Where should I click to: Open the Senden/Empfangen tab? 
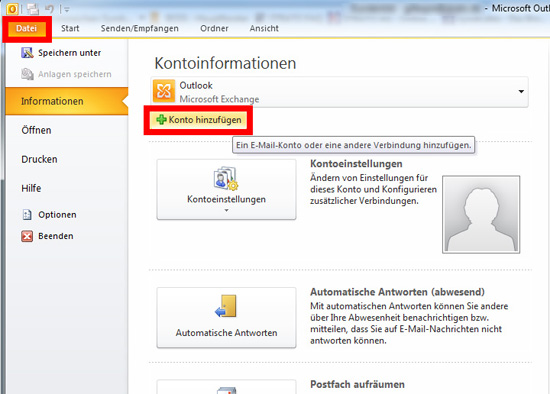[x=140, y=28]
